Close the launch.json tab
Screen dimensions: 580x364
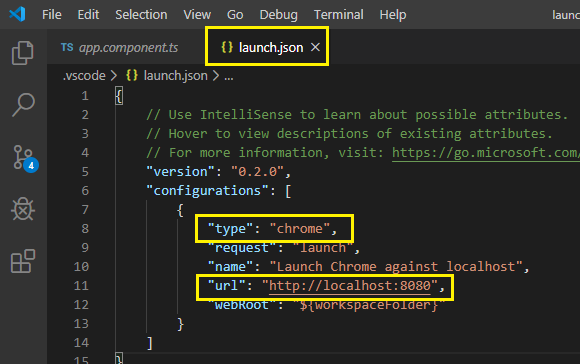pos(315,47)
